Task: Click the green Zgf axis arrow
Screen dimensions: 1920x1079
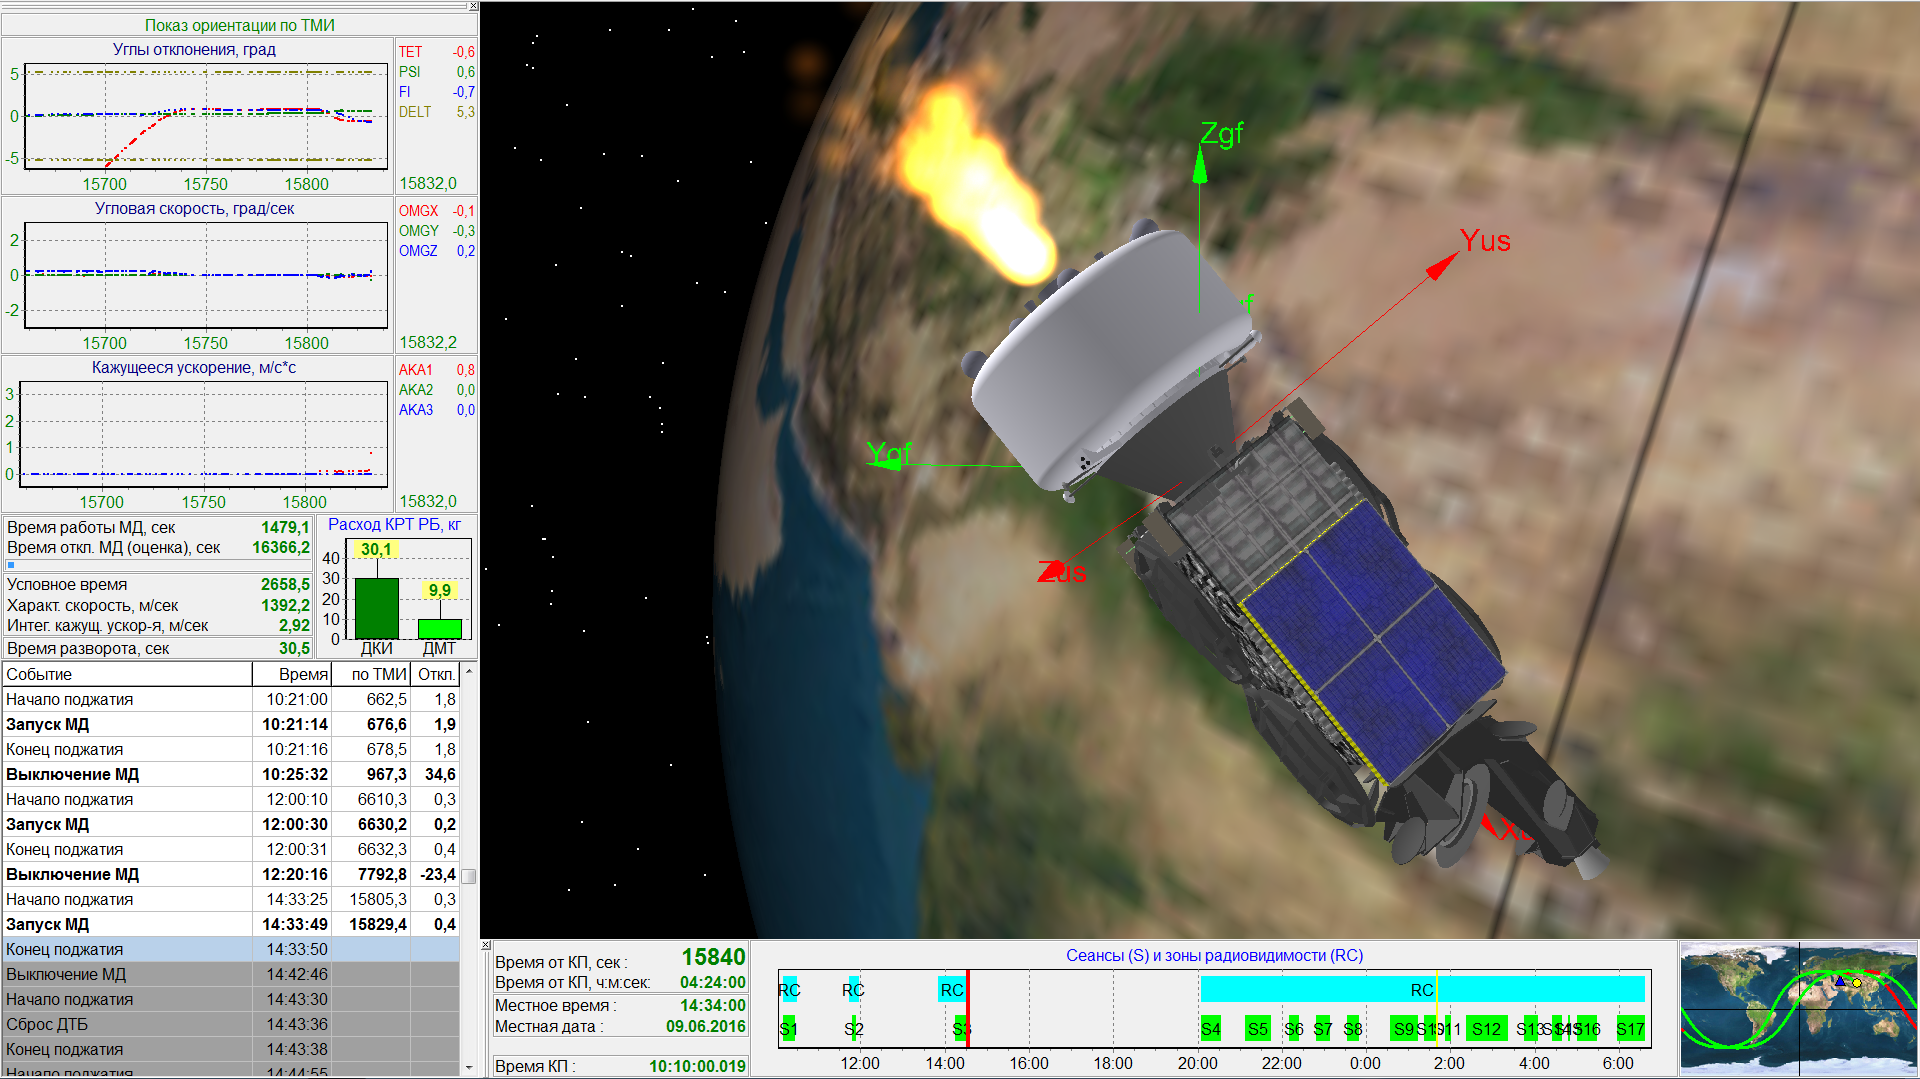Action: (x=1200, y=166)
